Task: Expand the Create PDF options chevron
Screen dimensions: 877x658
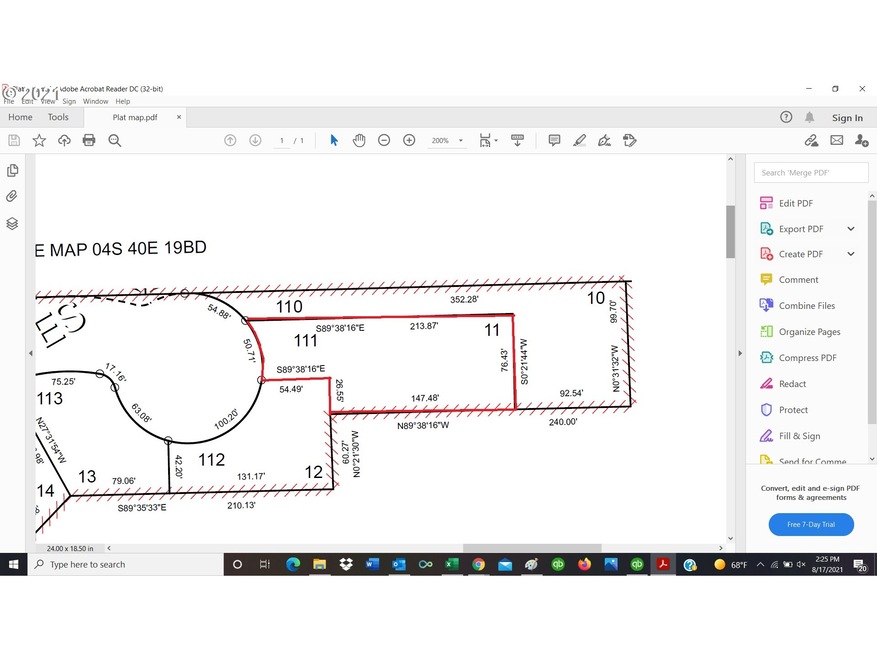Action: (x=851, y=254)
